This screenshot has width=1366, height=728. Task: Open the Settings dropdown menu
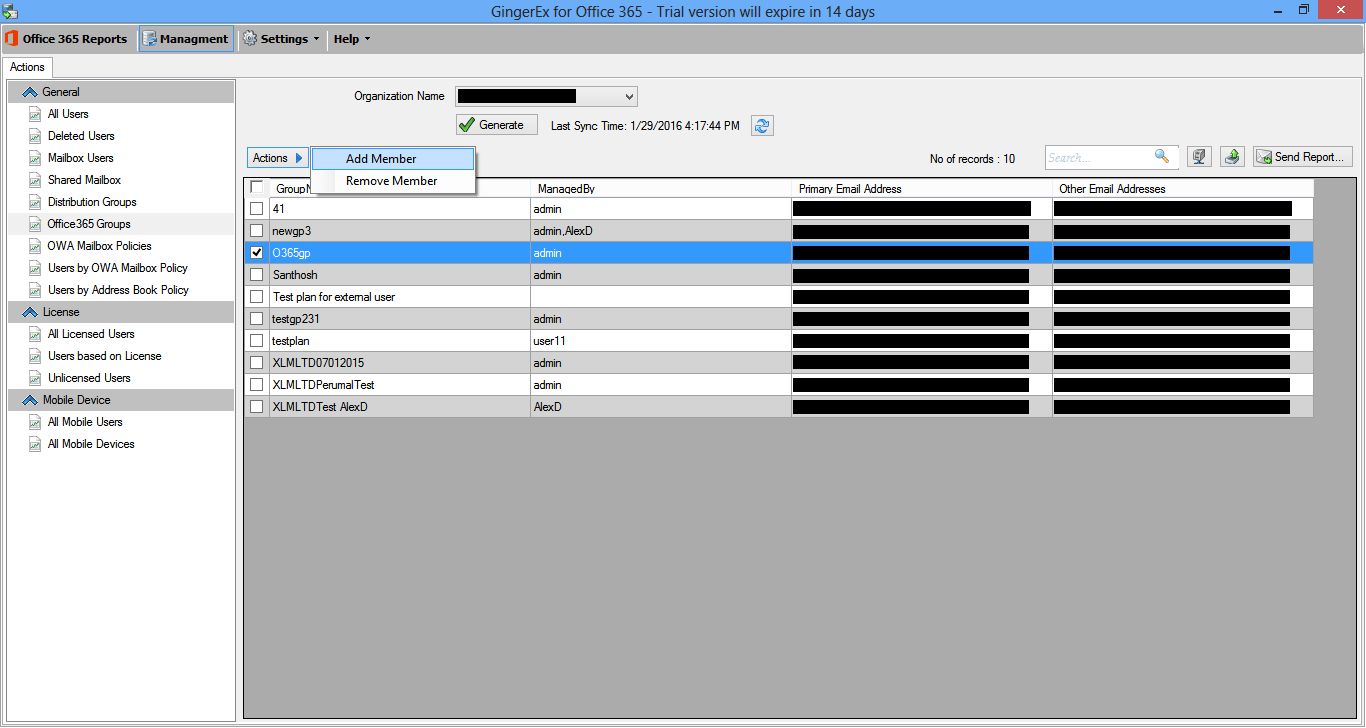click(282, 39)
